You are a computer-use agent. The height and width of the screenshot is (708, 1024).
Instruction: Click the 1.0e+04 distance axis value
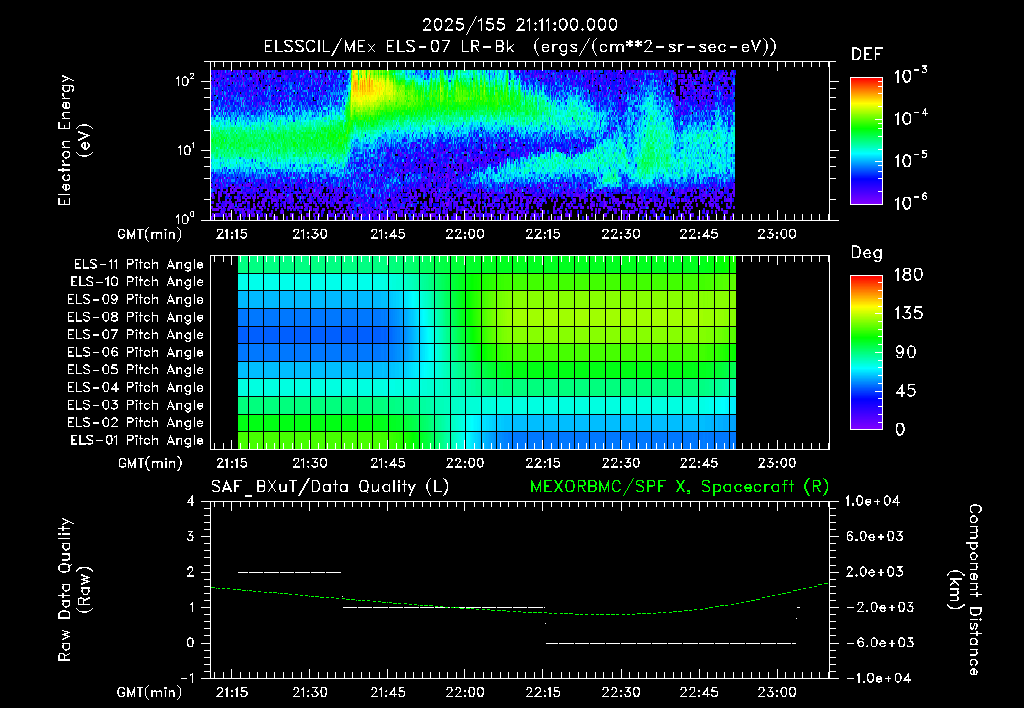872,502
